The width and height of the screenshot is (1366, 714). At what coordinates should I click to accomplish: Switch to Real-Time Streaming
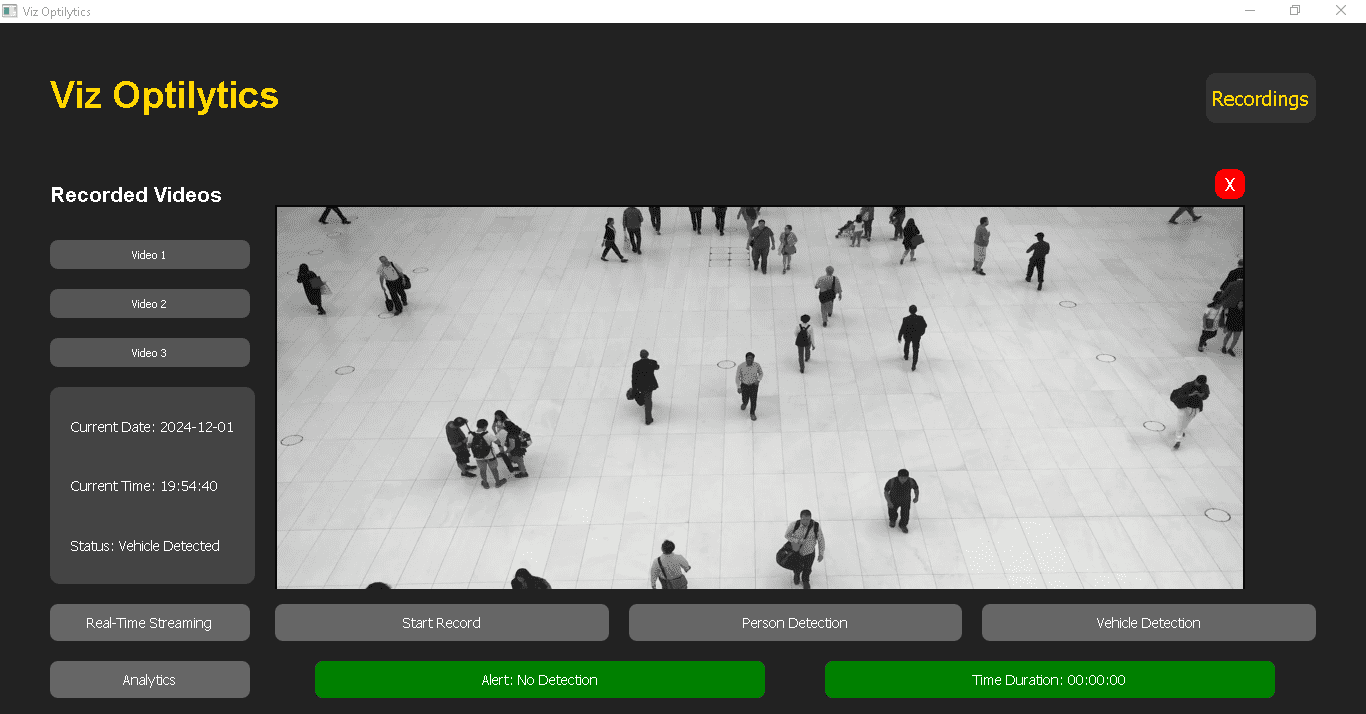(x=150, y=623)
